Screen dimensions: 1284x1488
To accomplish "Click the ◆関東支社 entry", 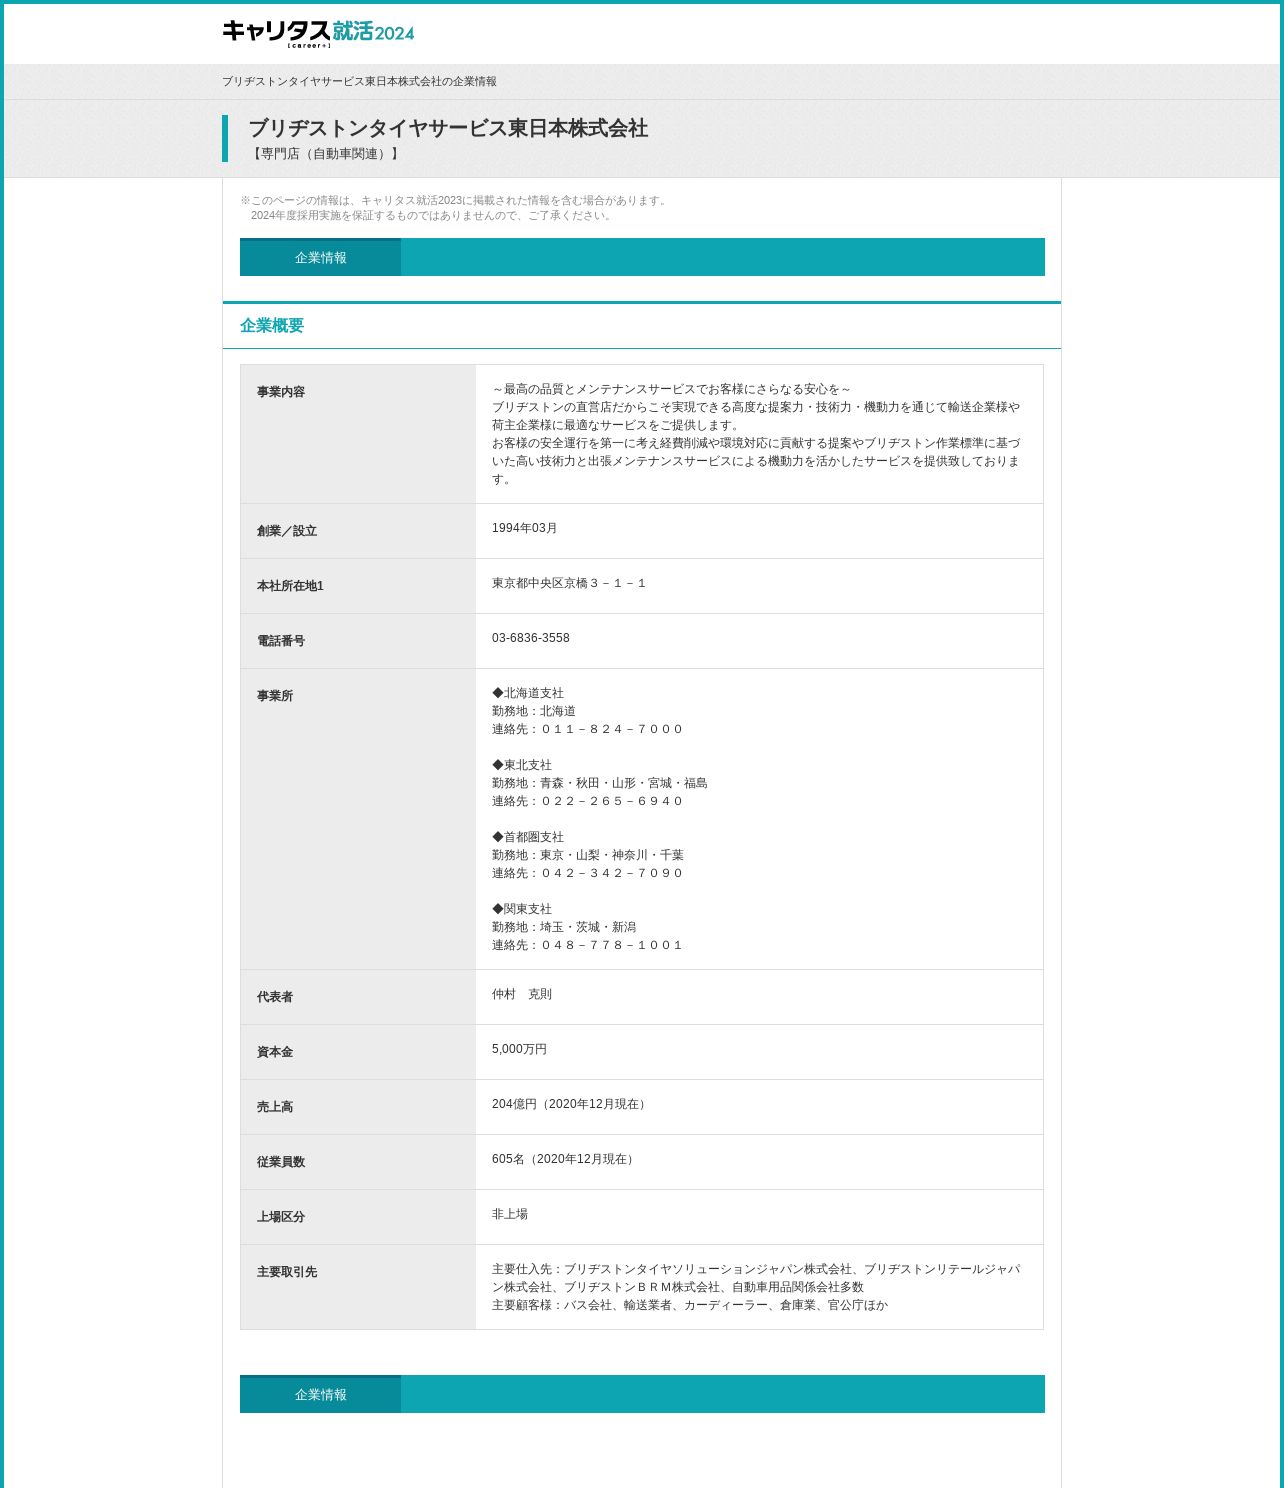I will click(522, 909).
